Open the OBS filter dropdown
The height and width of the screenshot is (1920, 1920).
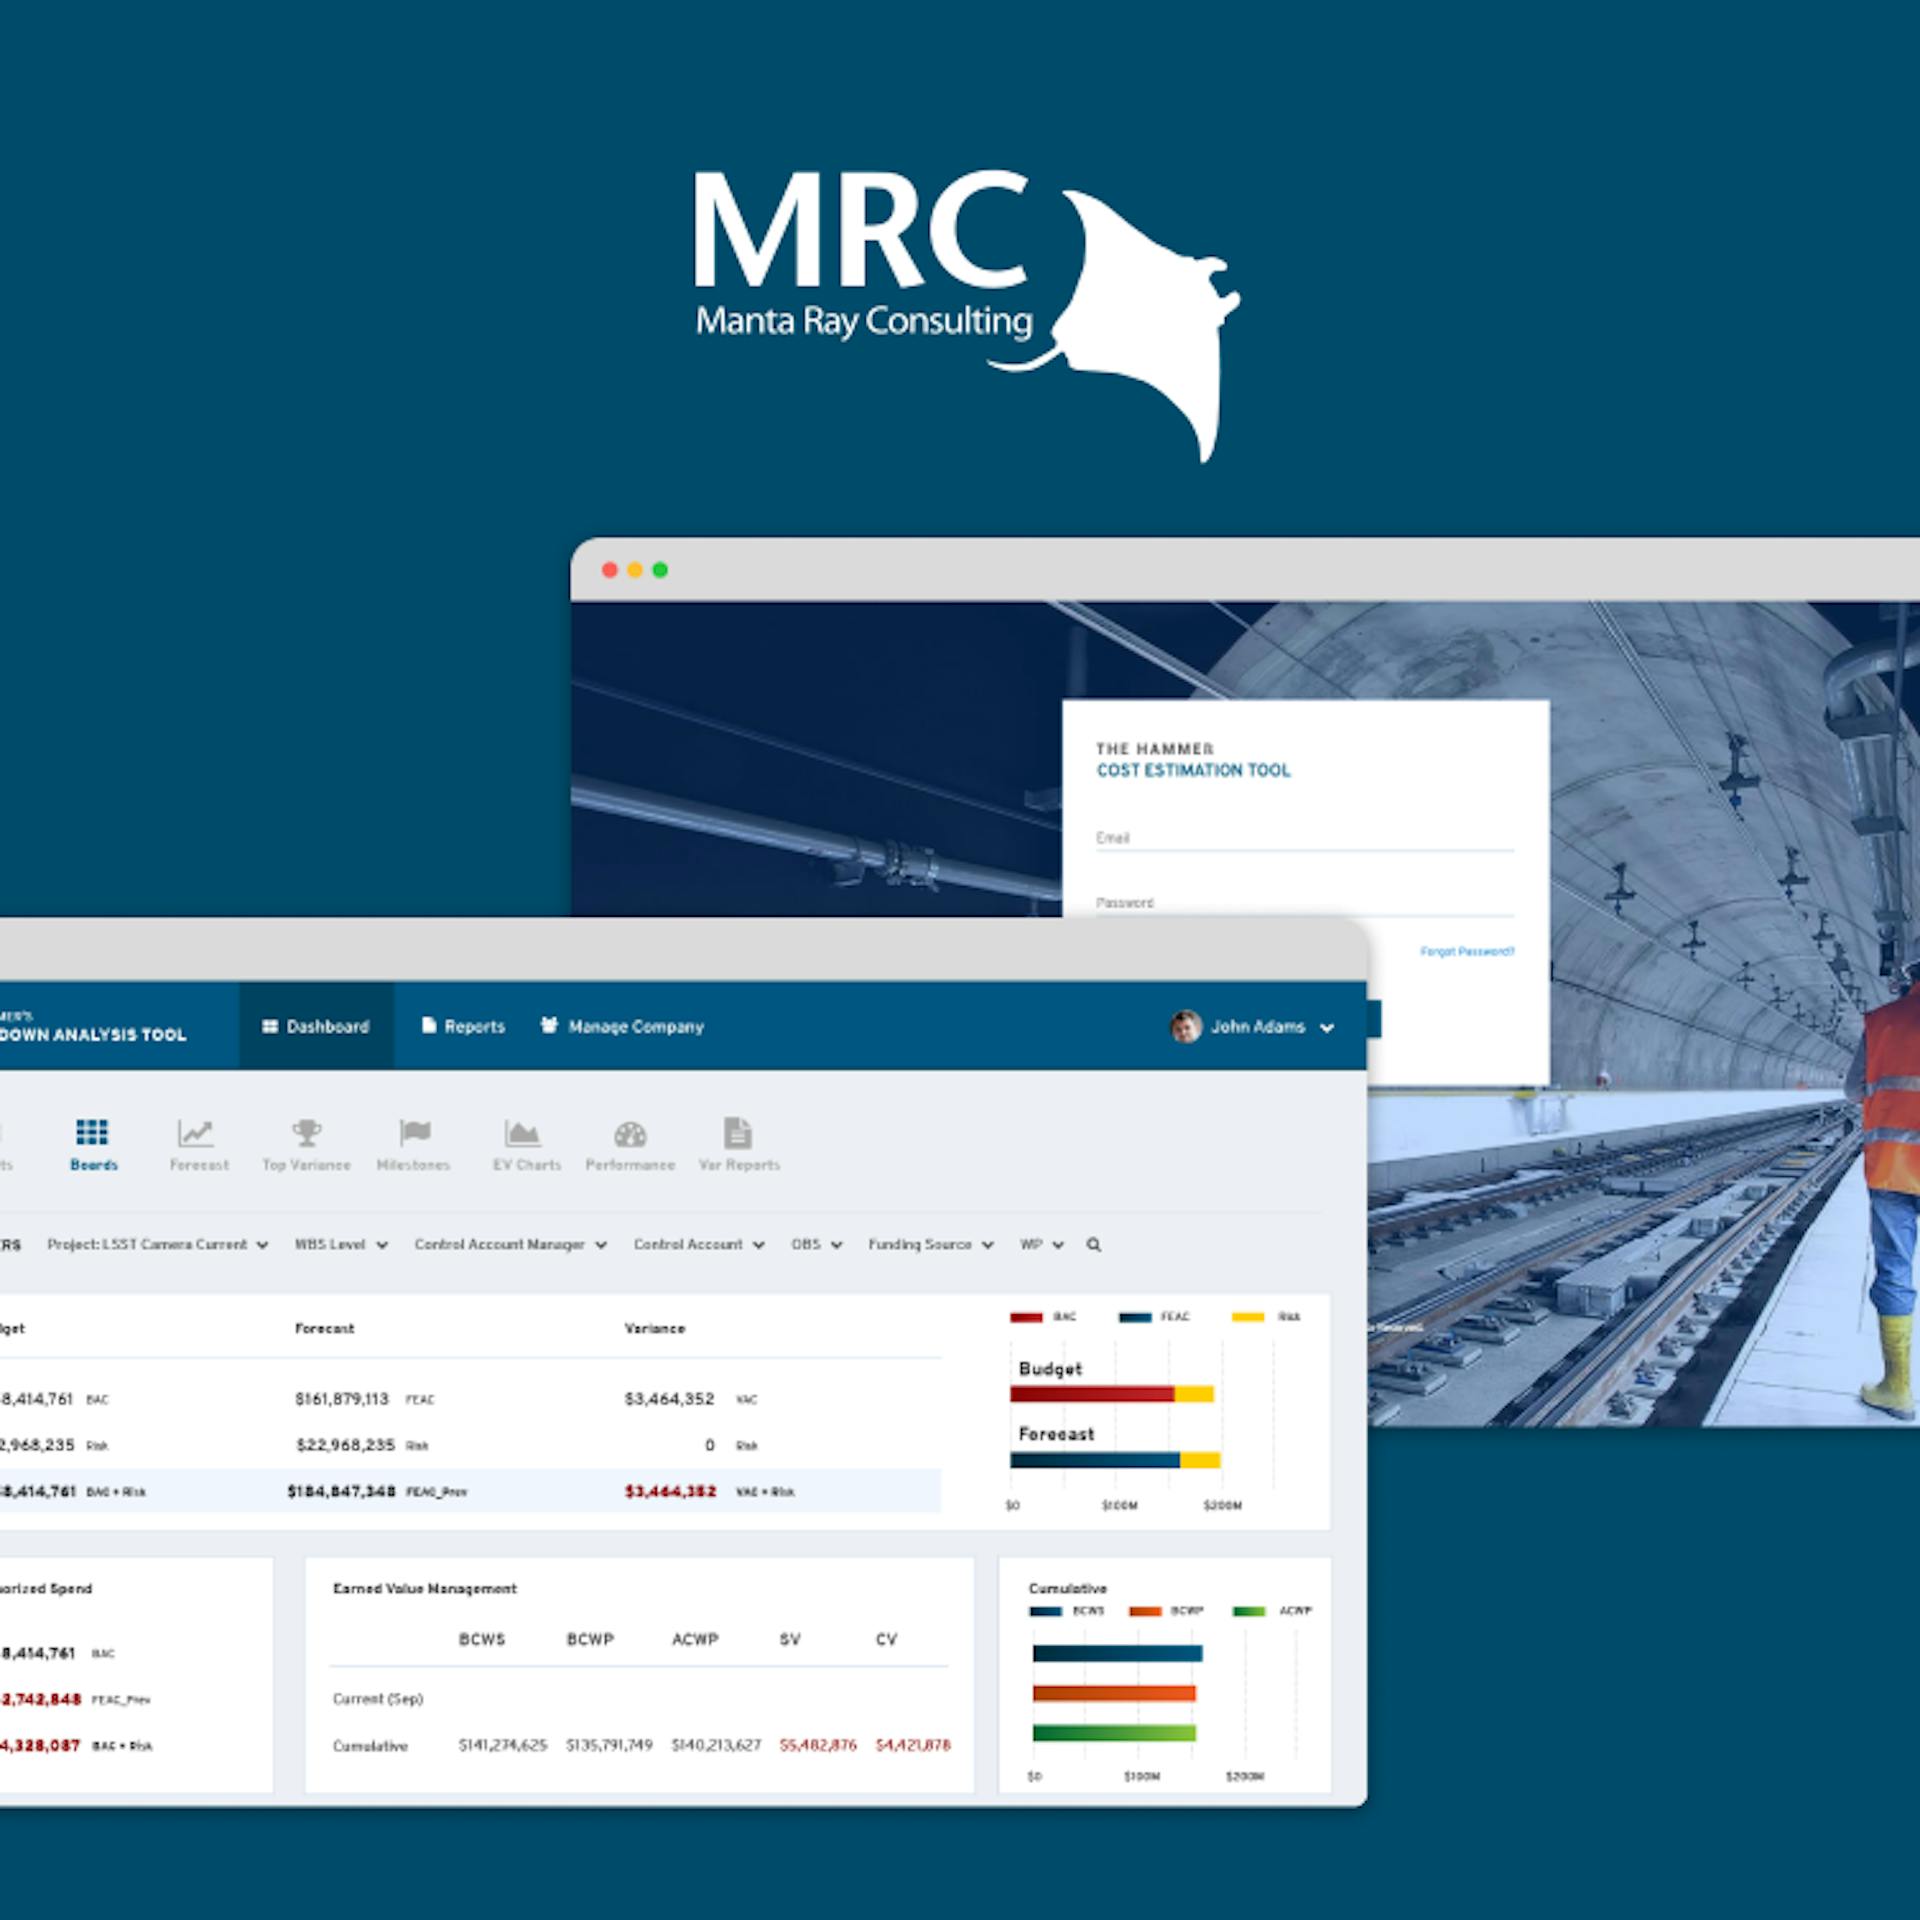pos(817,1245)
